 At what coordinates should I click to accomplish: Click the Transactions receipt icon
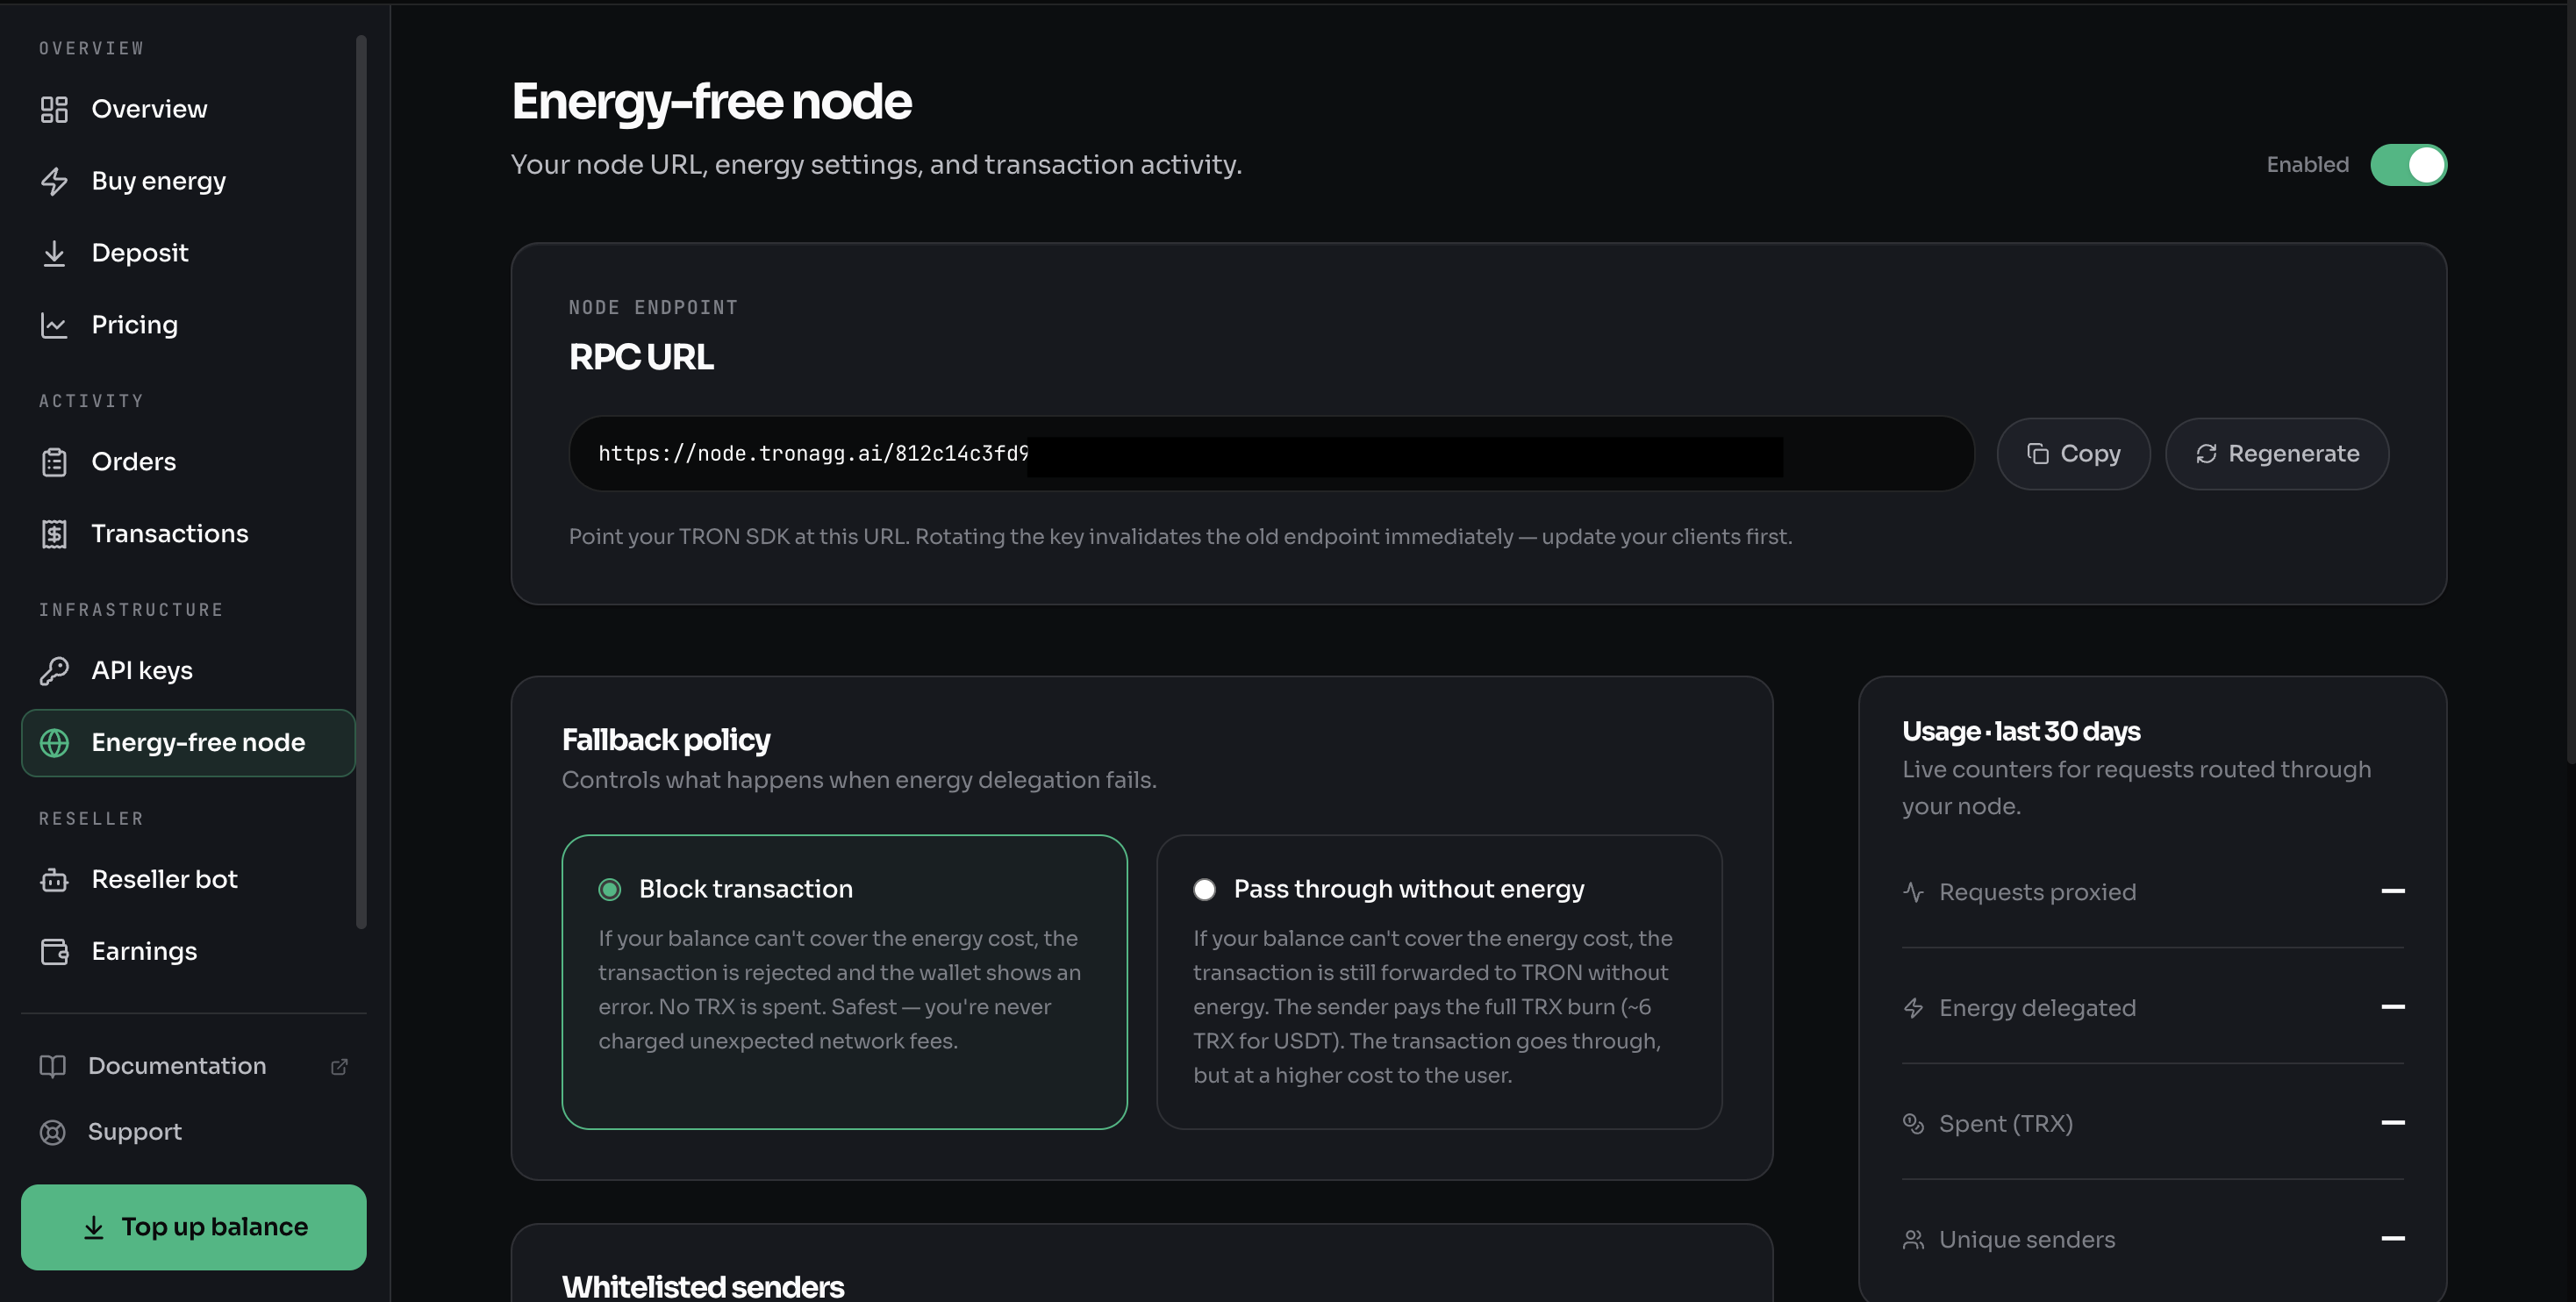[x=54, y=534]
